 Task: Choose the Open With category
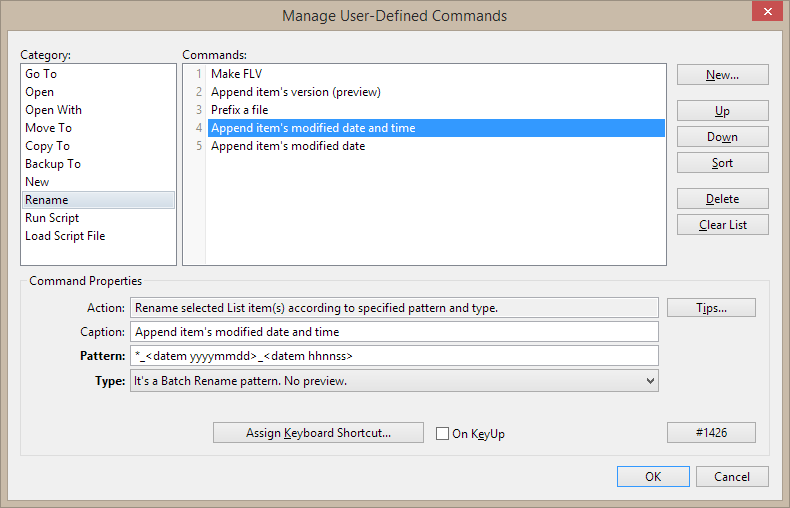coord(53,110)
